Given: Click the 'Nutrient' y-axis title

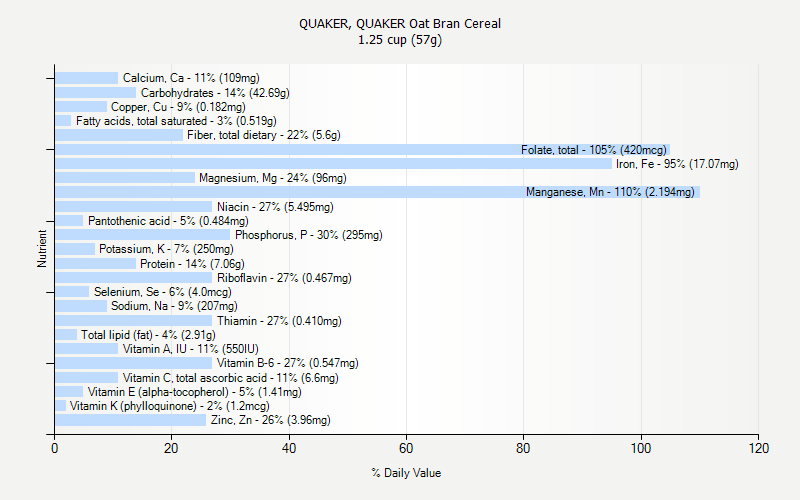Looking at the screenshot, I should 42,249.
